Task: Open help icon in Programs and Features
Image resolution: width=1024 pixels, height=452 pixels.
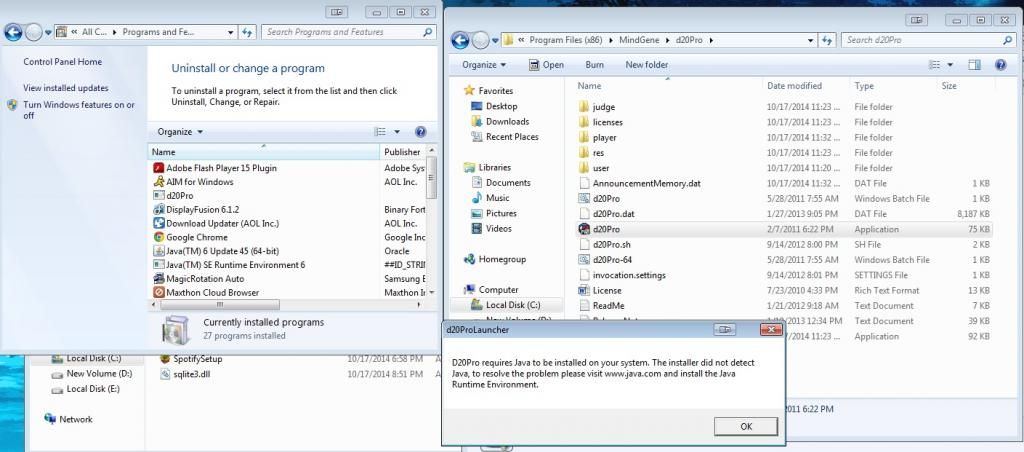Action: pyautogui.click(x=421, y=132)
